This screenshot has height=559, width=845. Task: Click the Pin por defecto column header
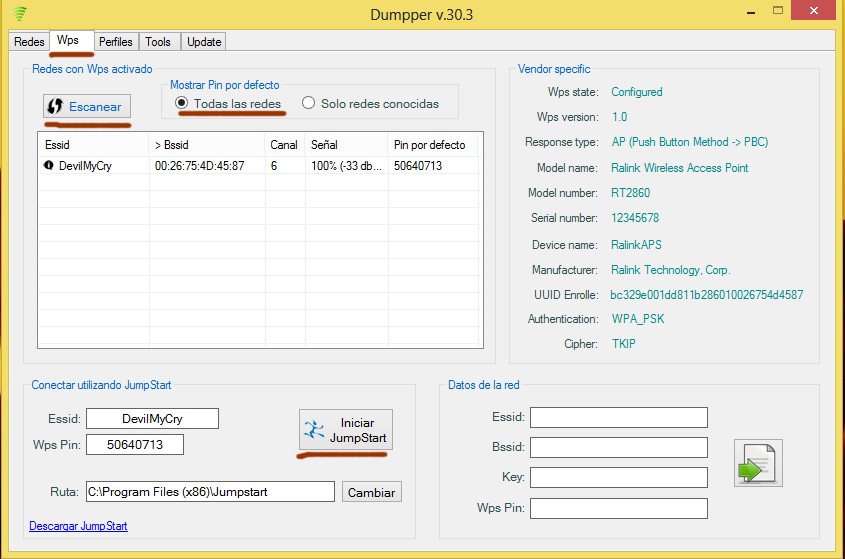coord(433,144)
